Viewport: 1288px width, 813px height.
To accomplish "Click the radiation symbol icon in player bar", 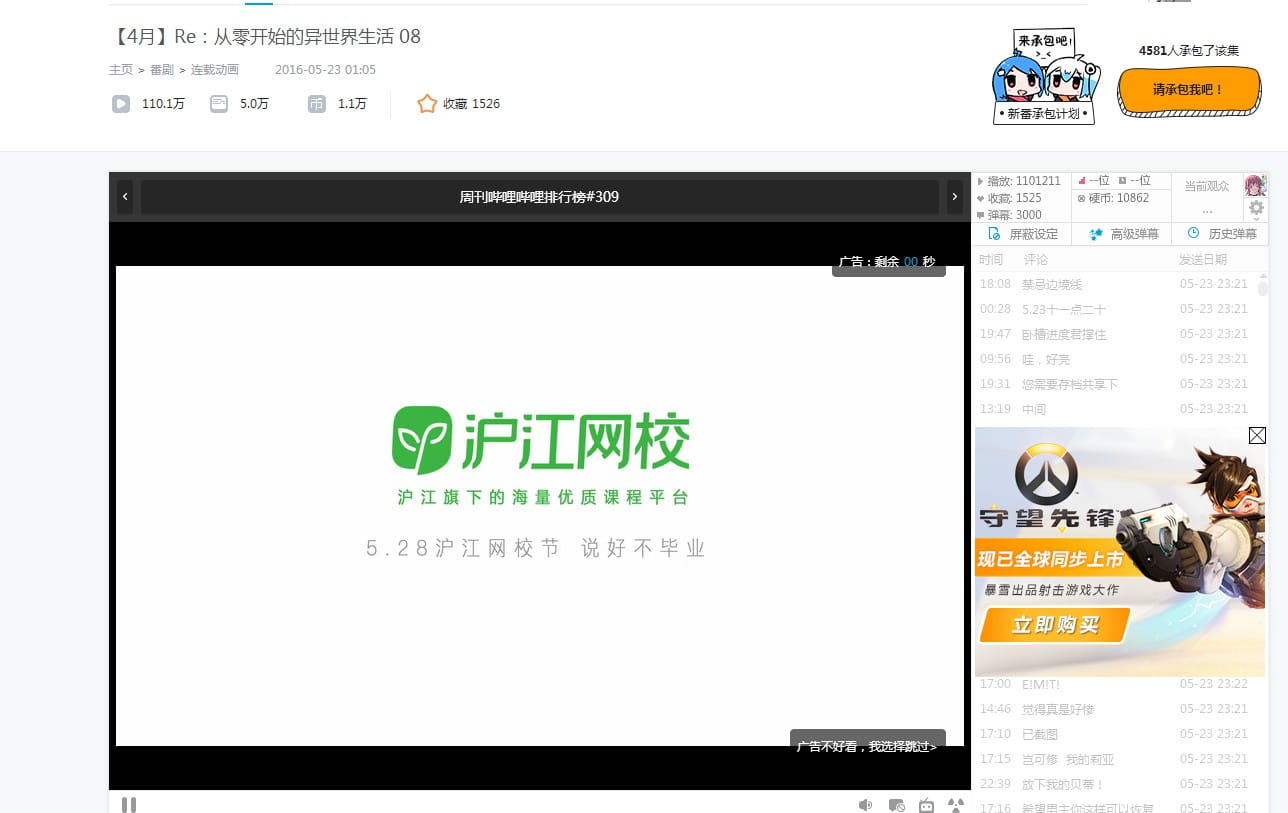I will [x=956, y=804].
